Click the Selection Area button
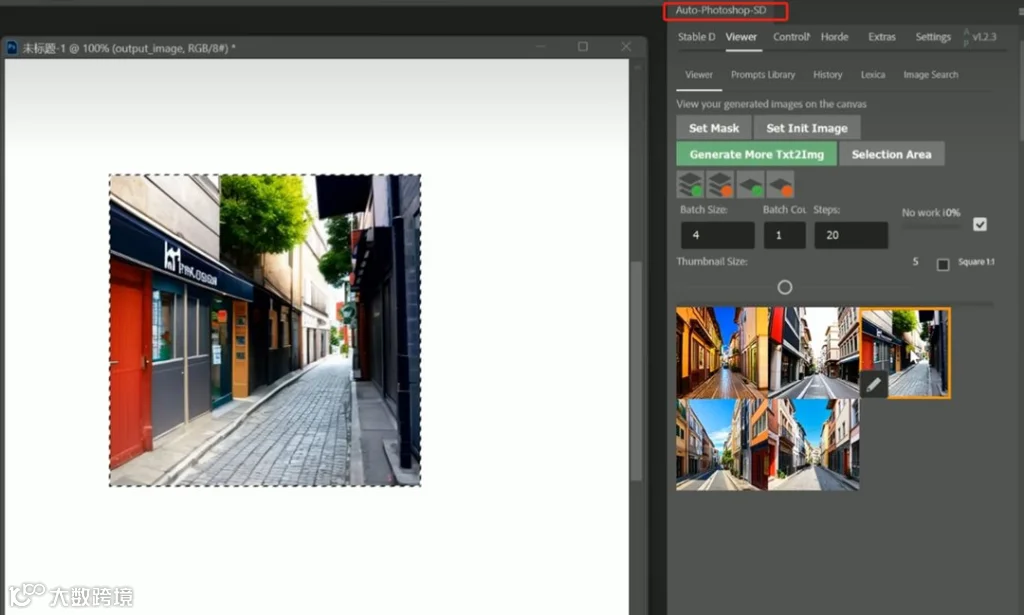 click(891, 154)
